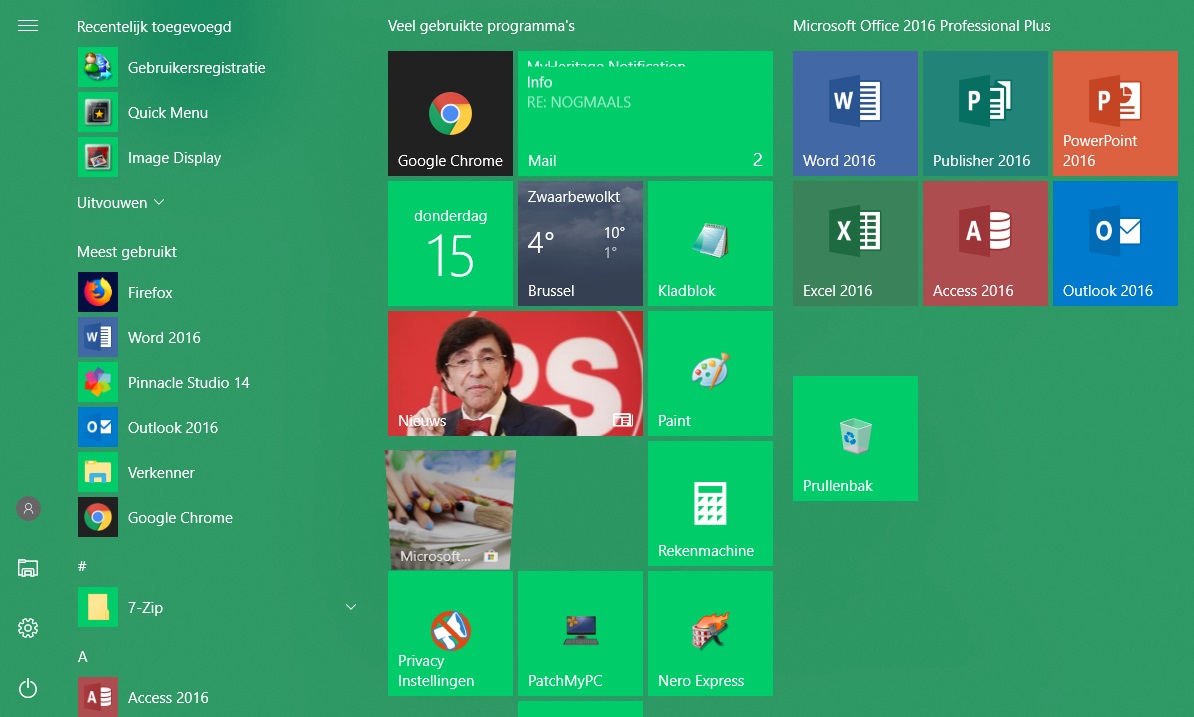Open the Prullenbak recycle bin tile
The width and height of the screenshot is (1194, 717).
click(x=855, y=438)
